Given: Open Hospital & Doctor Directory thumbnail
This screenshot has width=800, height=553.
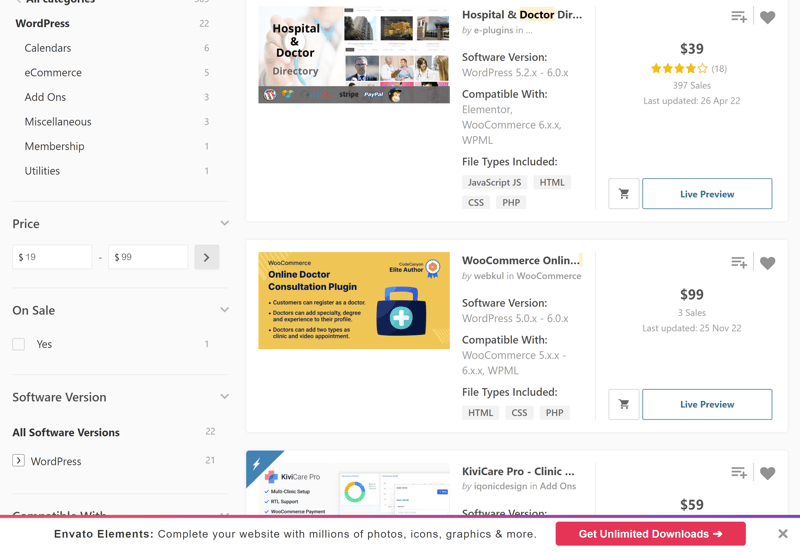Looking at the screenshot, I should 354,55.
